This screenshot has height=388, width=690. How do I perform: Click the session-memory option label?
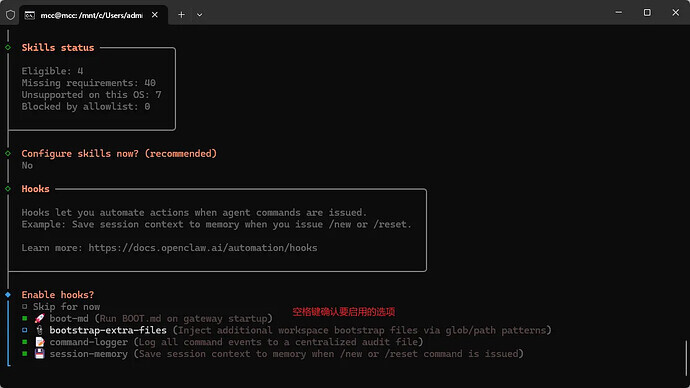click(x=88, y=354)
